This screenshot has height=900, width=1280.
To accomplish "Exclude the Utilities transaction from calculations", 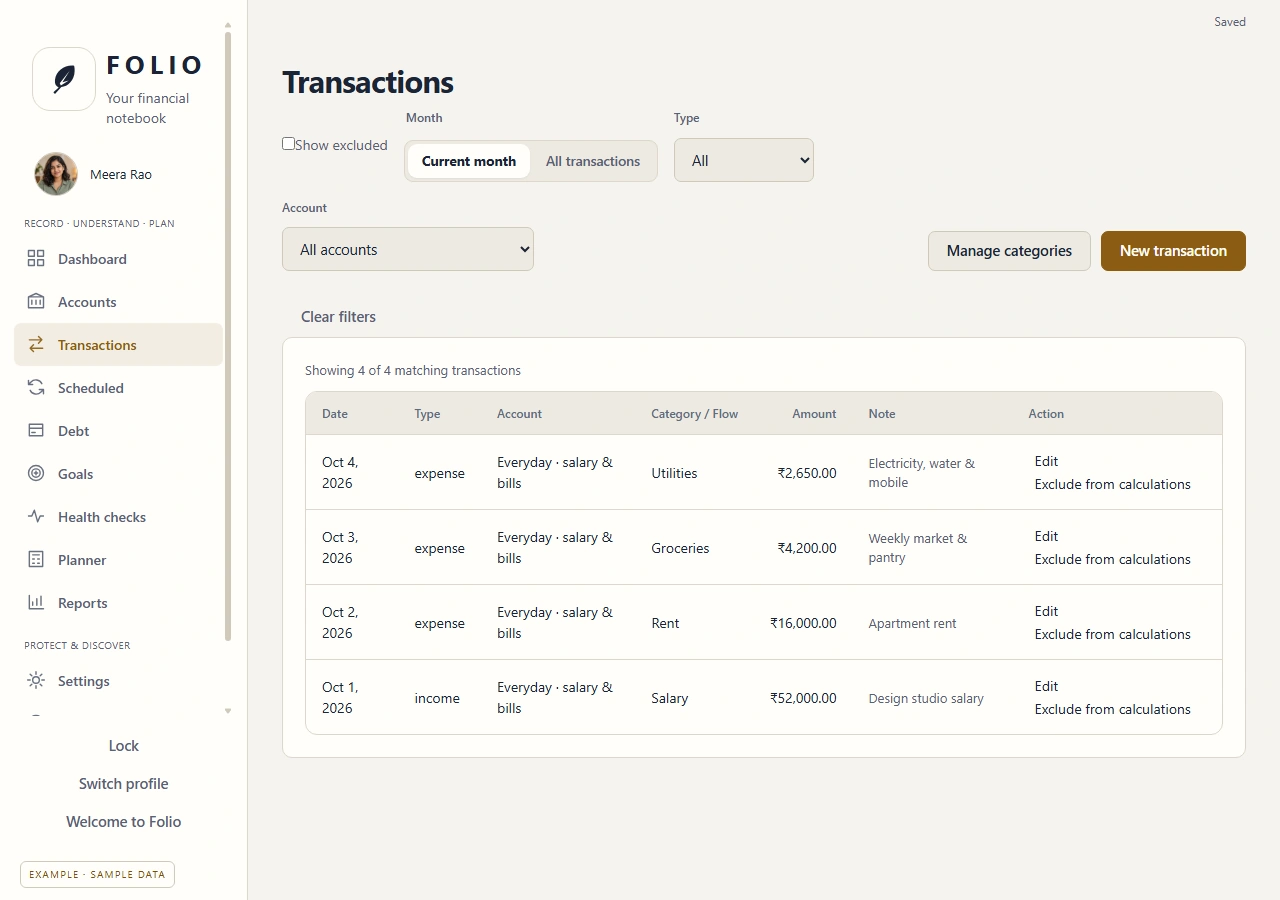I will point(1112,484).
